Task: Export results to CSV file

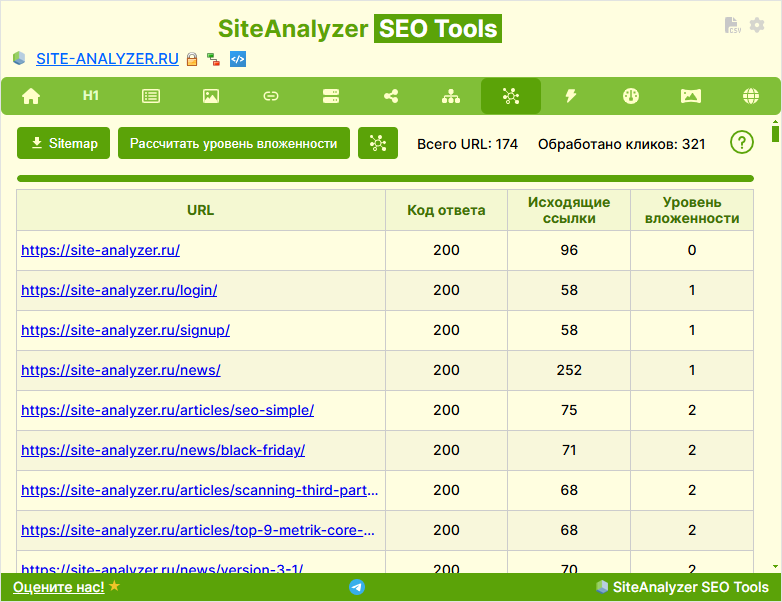Action: [x=732, y=25]
